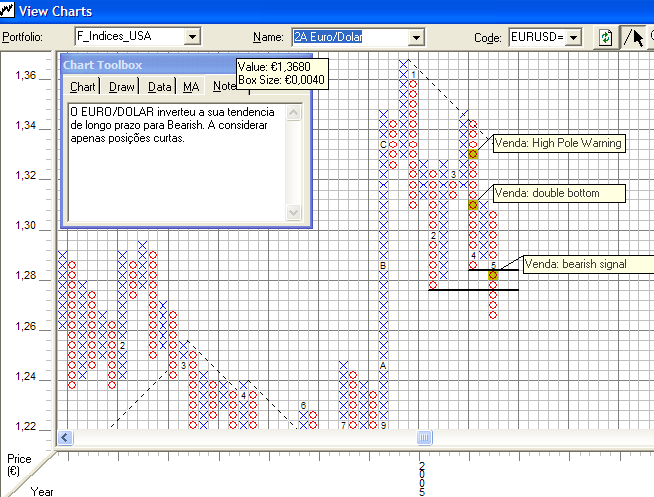Viewport: 654px width, 497px height.
Task: Open the Notes tab in Chart Toolbox
Action: pyautogui.click(x=224, y=87)
